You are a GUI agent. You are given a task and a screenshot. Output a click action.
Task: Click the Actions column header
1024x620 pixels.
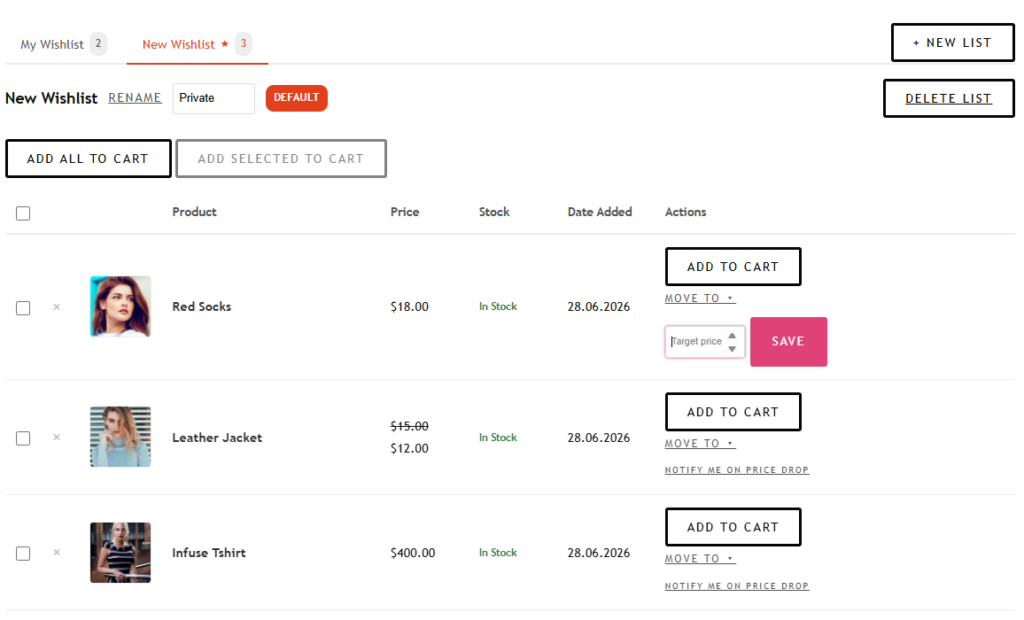click(x=686, y=212)
